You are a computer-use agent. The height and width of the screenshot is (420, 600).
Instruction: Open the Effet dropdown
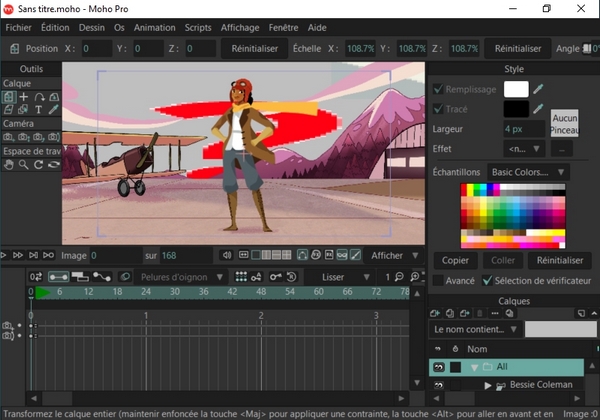pyautogui.click(x=524, y=148)
